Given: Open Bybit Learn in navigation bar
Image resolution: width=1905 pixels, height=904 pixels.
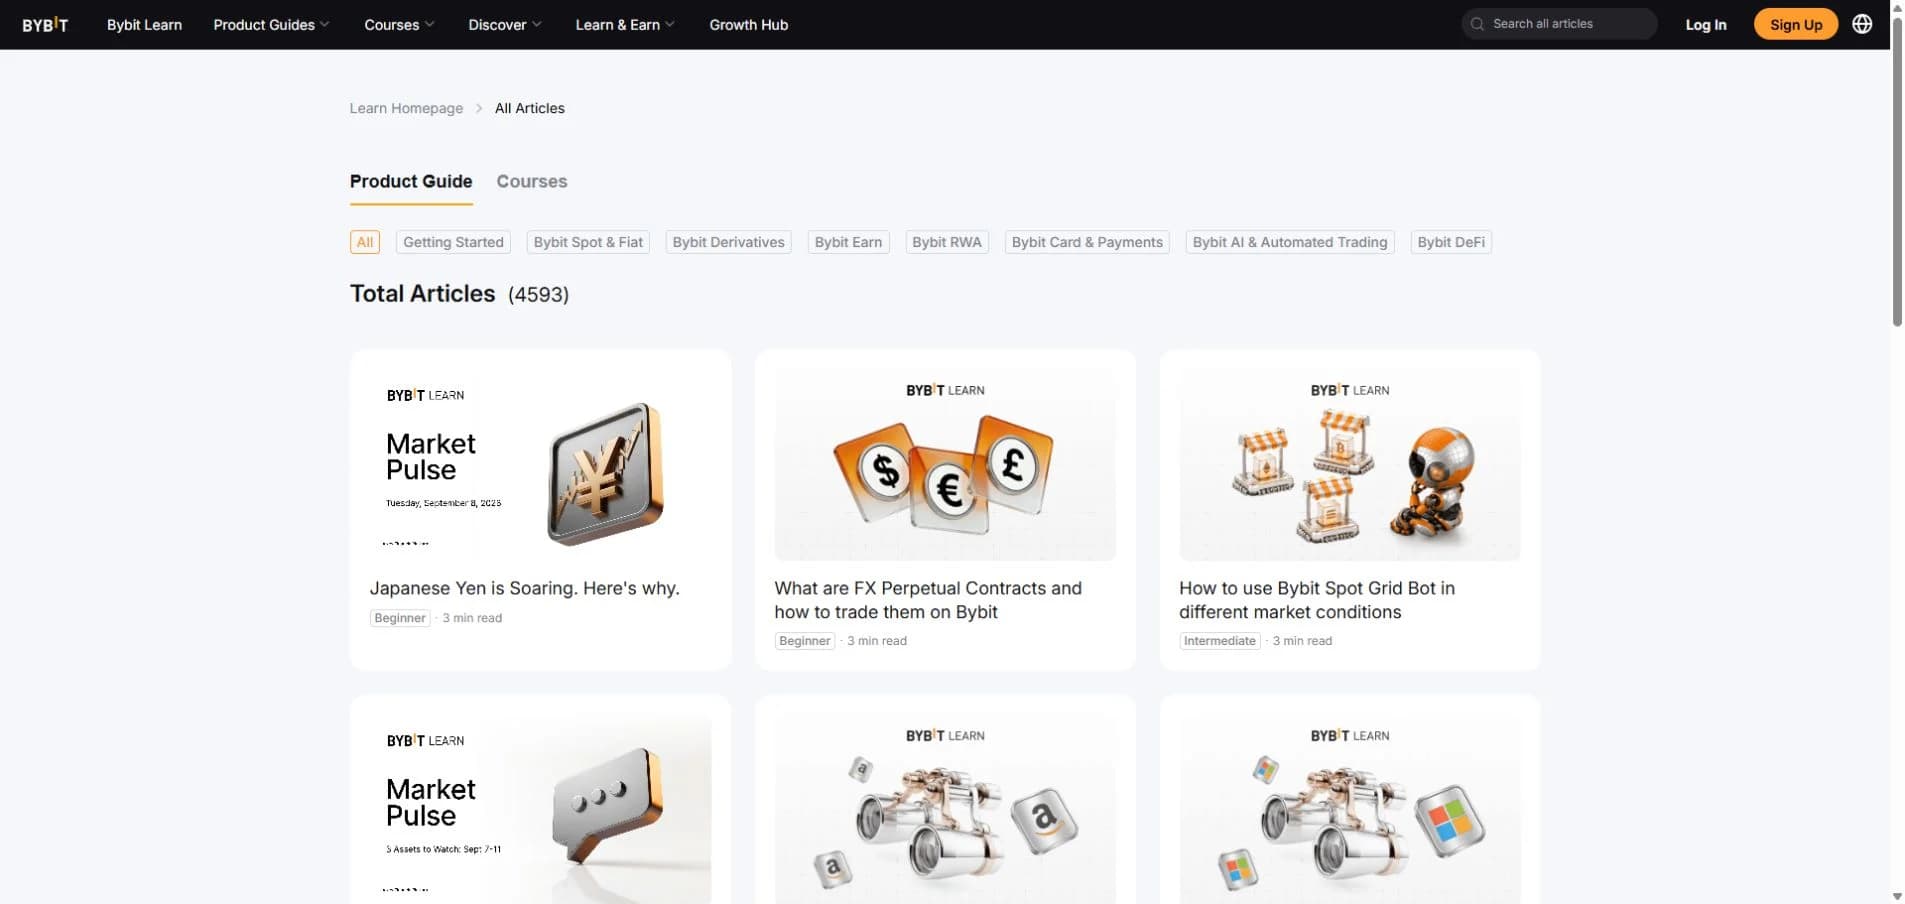Looking at the screenshot, I should (144, 25).
